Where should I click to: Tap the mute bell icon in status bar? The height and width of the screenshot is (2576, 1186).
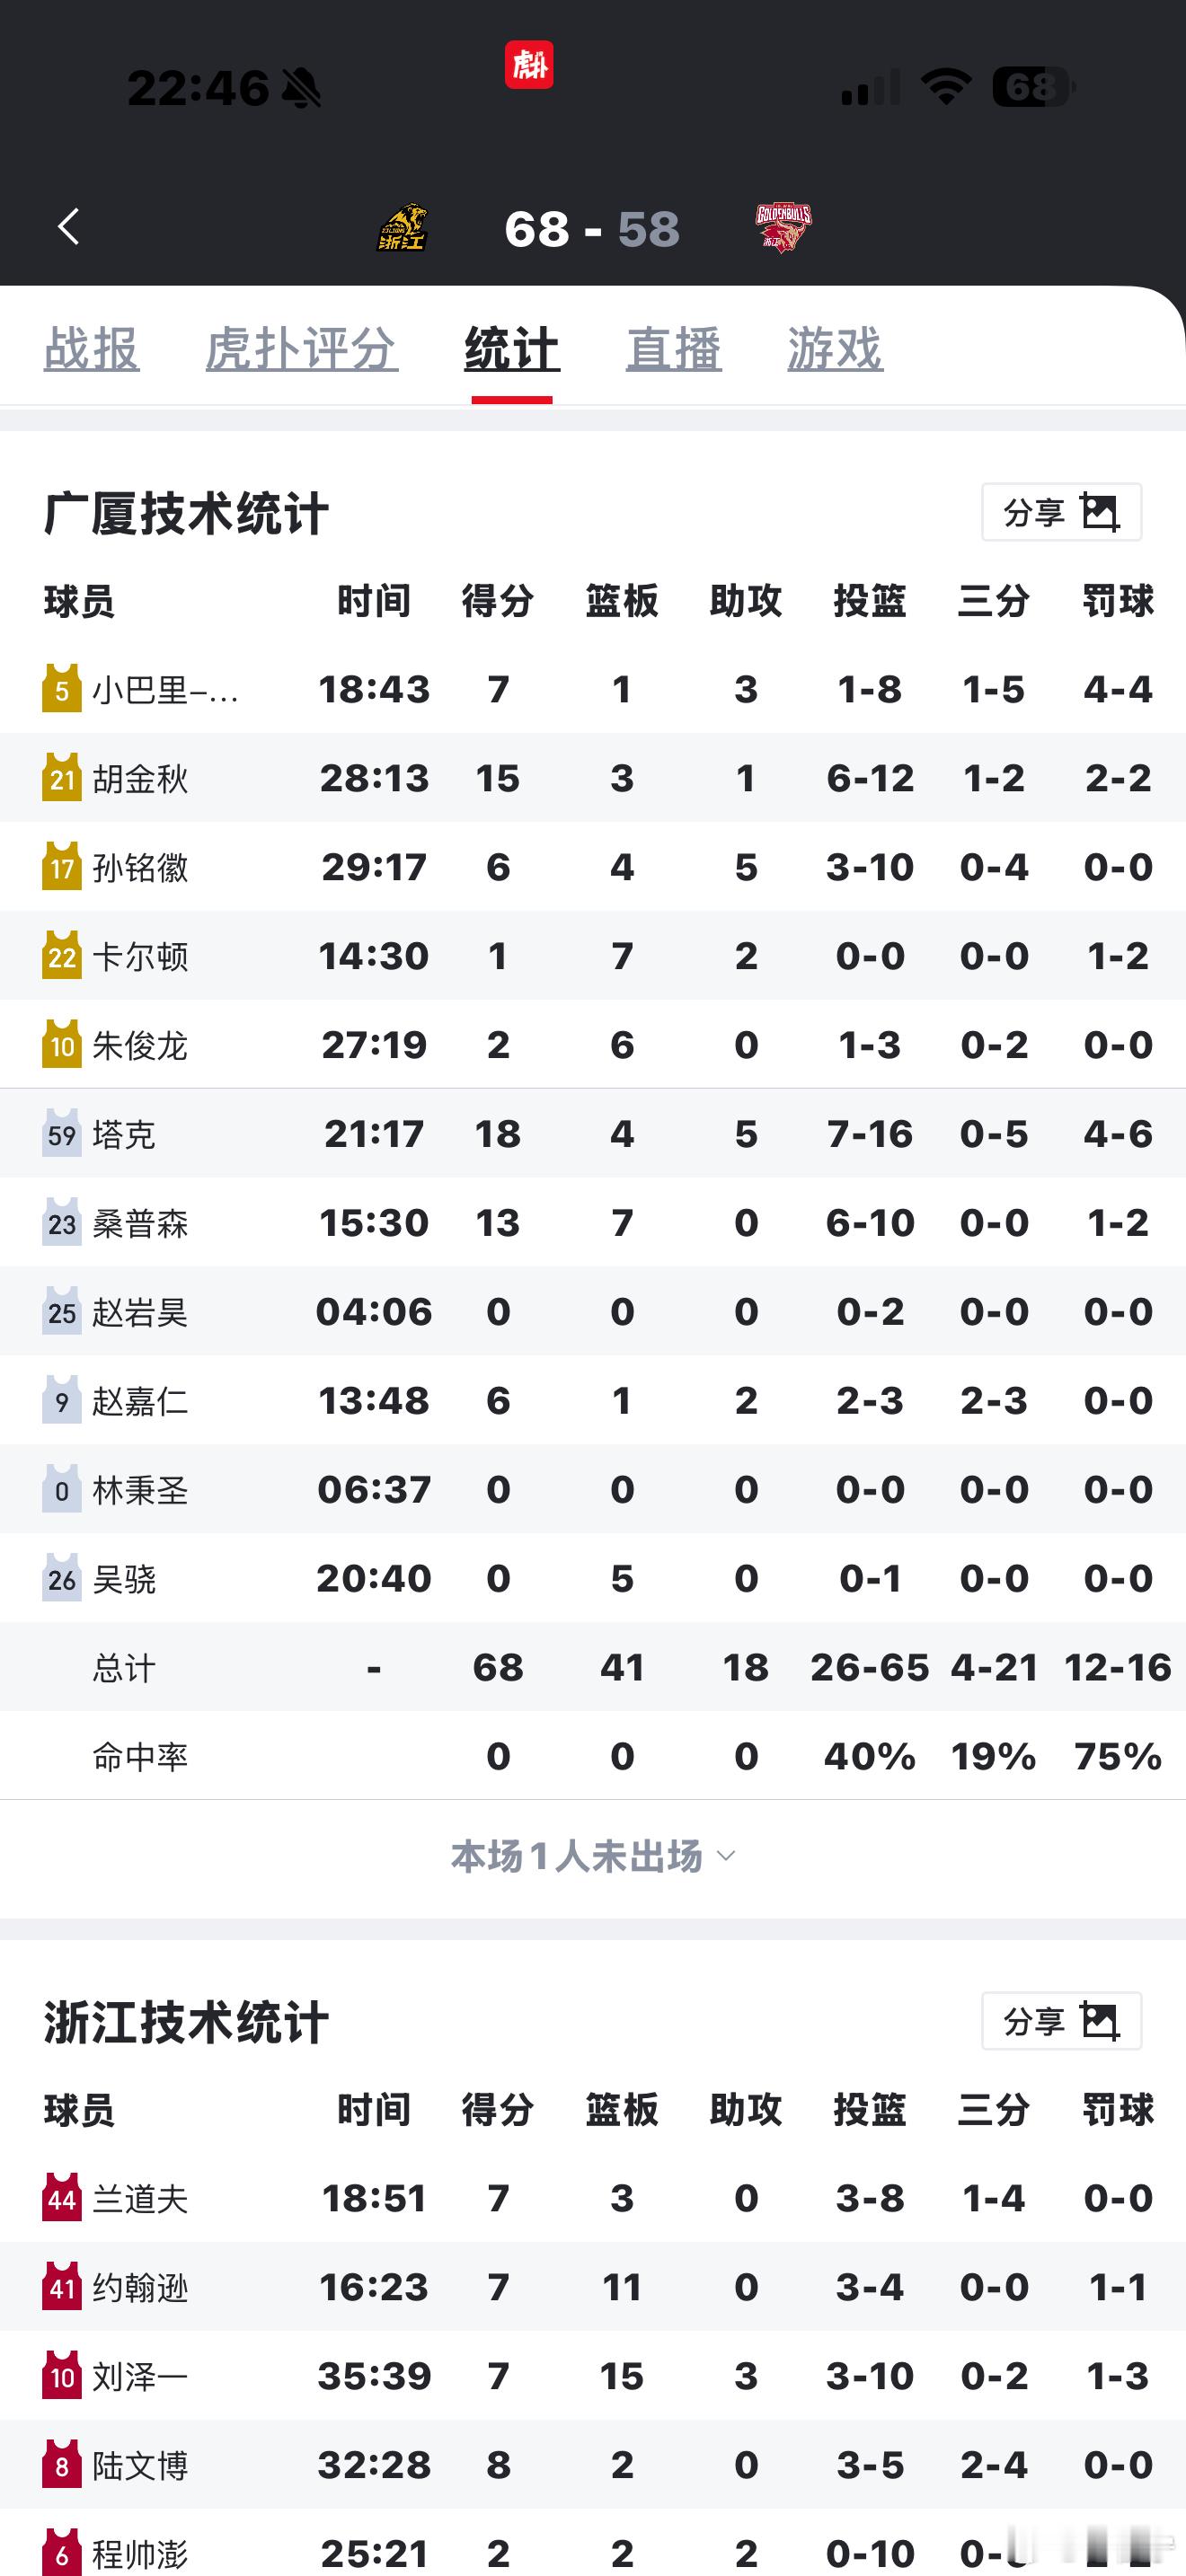pyautogui.click(x=301, y=89)
